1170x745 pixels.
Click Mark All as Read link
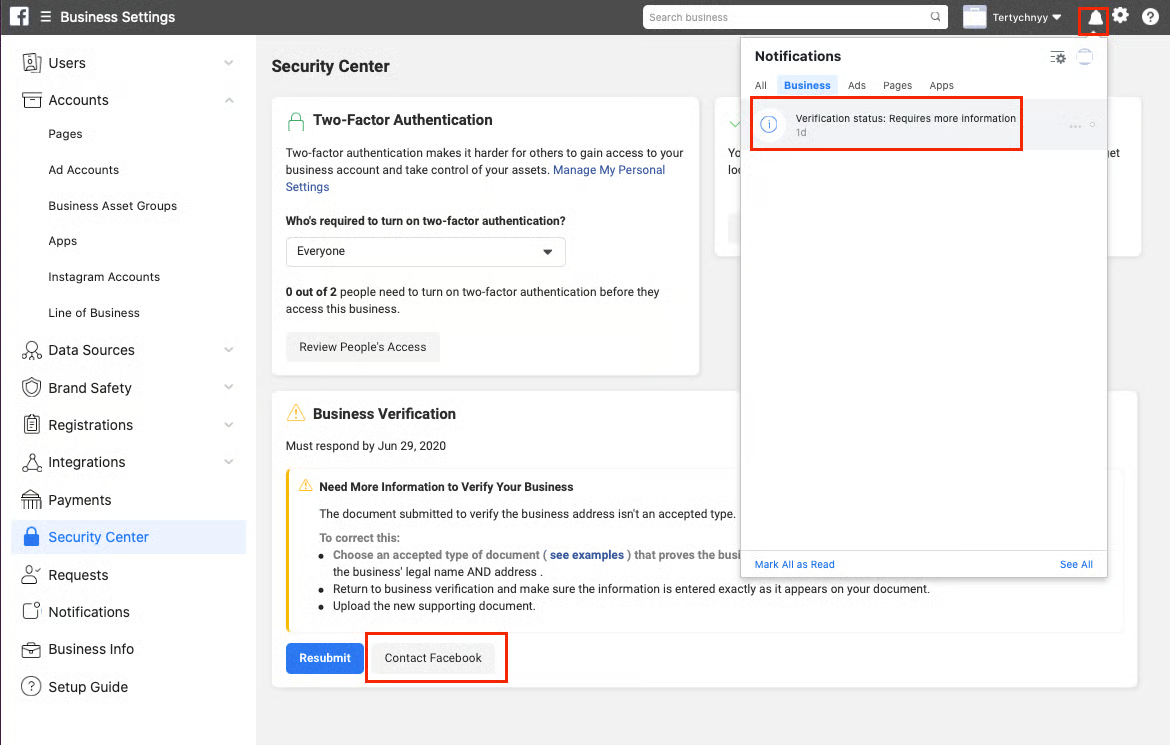(x=794, y=565)
